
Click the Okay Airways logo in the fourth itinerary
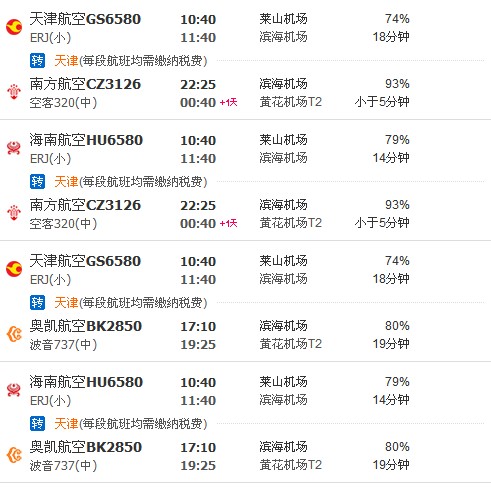click(x=14, y=455)
